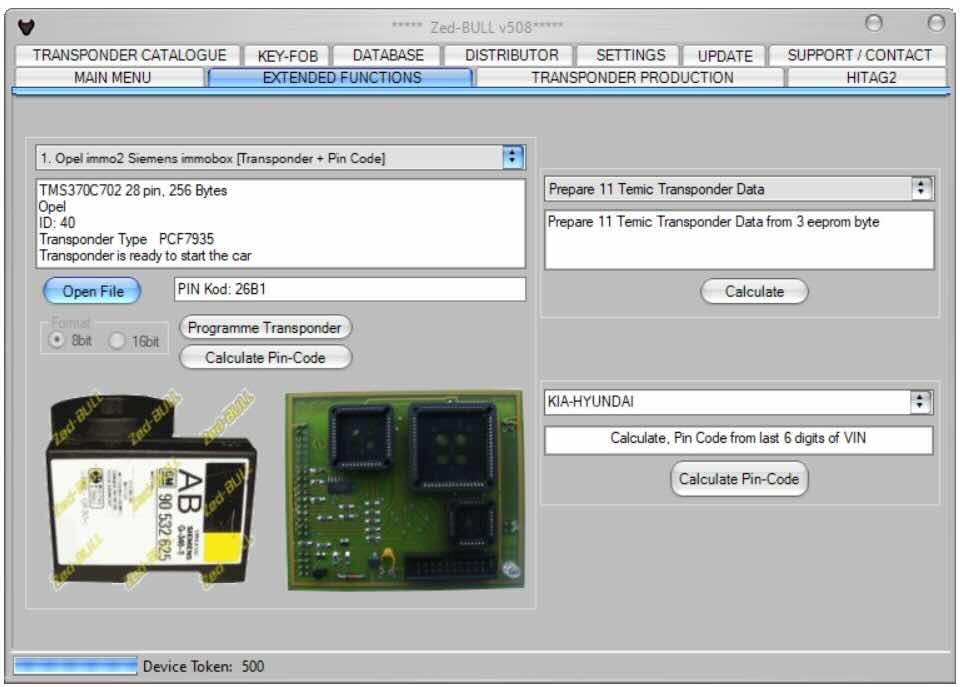Click Calculate Pin-Code in the KIA-HYUNDAI panel
This screenshot has height=687, width=960.
point(739,479)
